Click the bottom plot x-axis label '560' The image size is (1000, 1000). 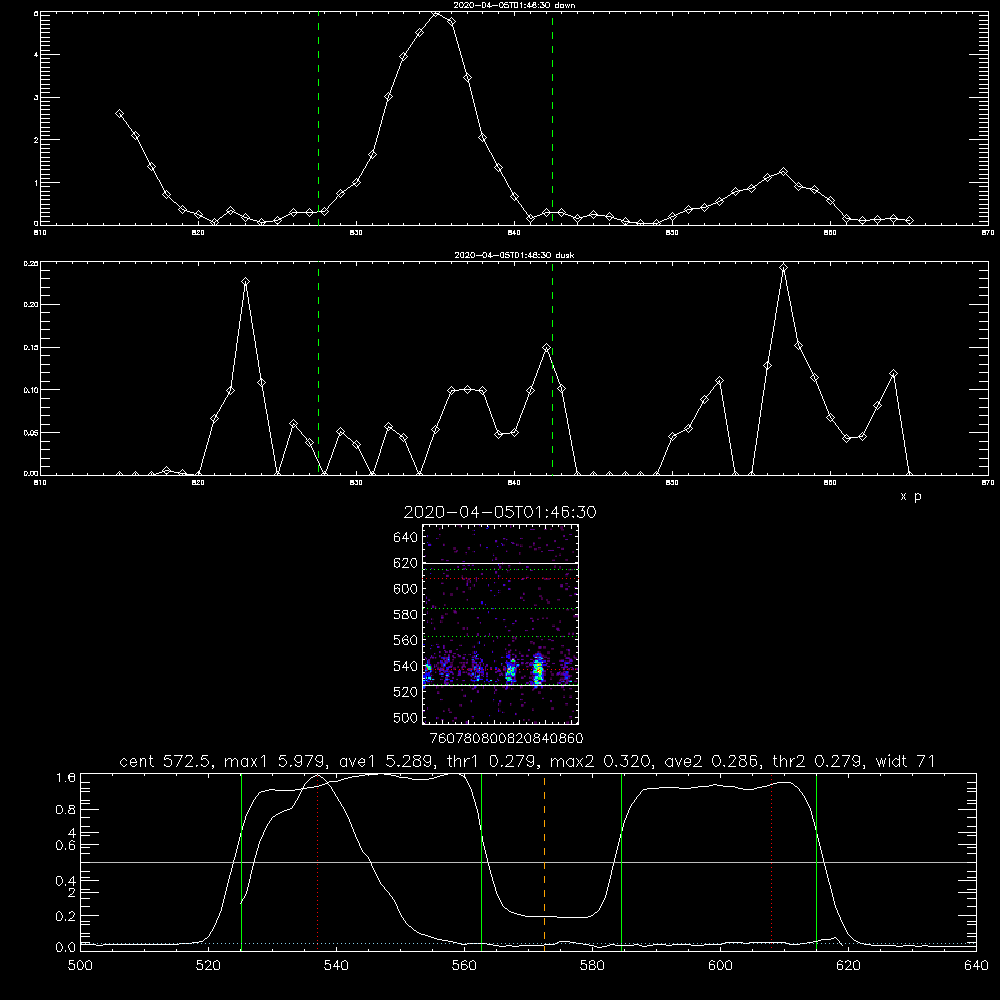[464, 966]
